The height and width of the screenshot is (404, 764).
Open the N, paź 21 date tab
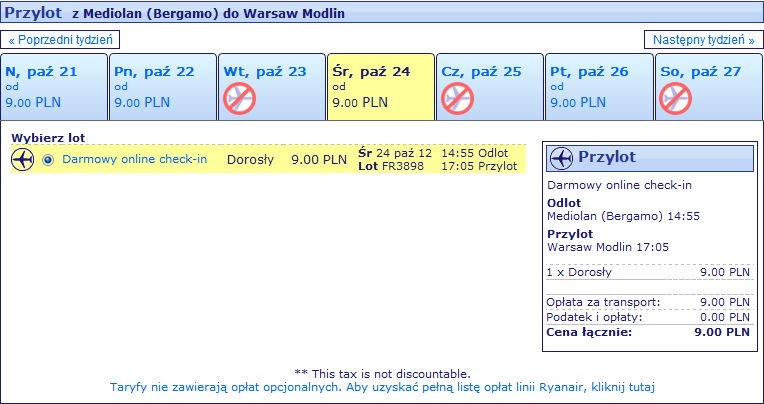point(54,87)
